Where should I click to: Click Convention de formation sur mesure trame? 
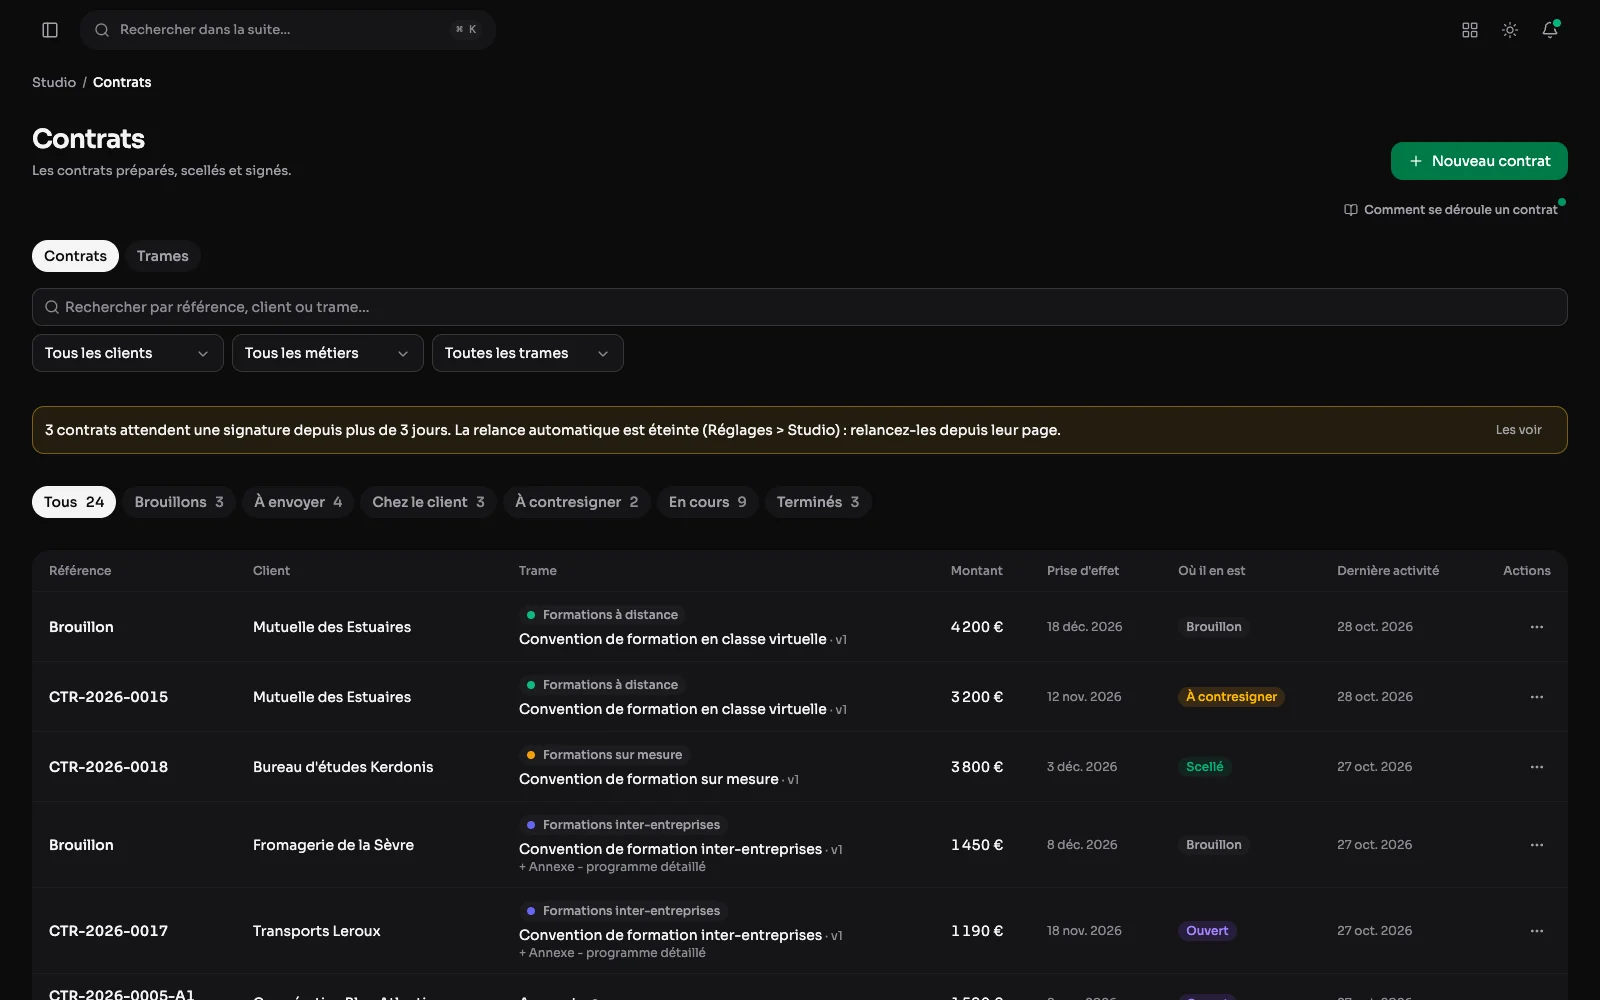tap(648, 779)
